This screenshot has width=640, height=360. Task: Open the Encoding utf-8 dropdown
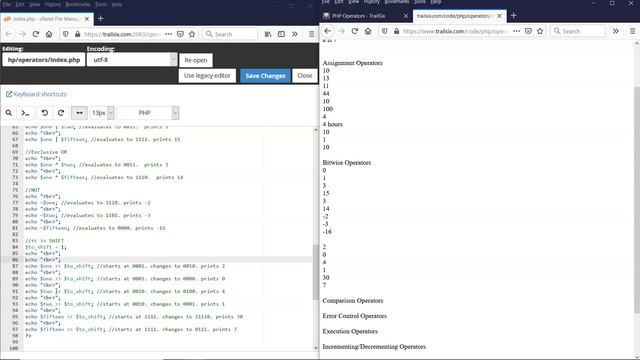click(x=132, y=60)
